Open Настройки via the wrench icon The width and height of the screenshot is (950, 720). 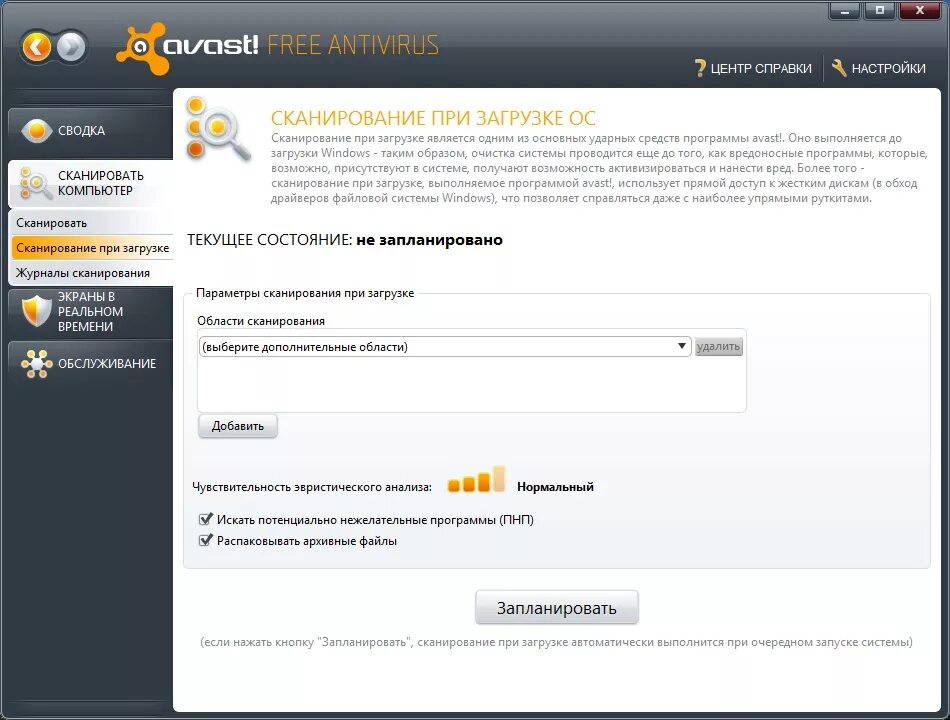pos(836,68)
